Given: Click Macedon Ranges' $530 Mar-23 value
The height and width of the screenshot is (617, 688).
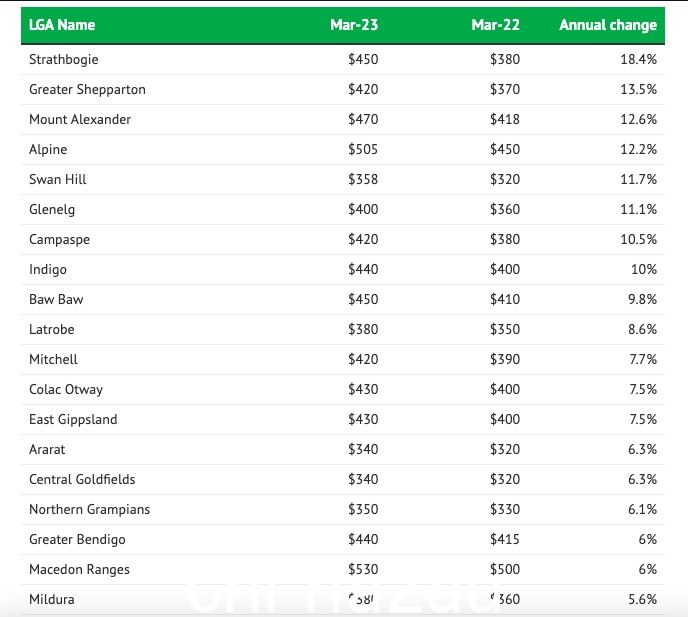Looking at the screenshot, I should click(363, 570).
